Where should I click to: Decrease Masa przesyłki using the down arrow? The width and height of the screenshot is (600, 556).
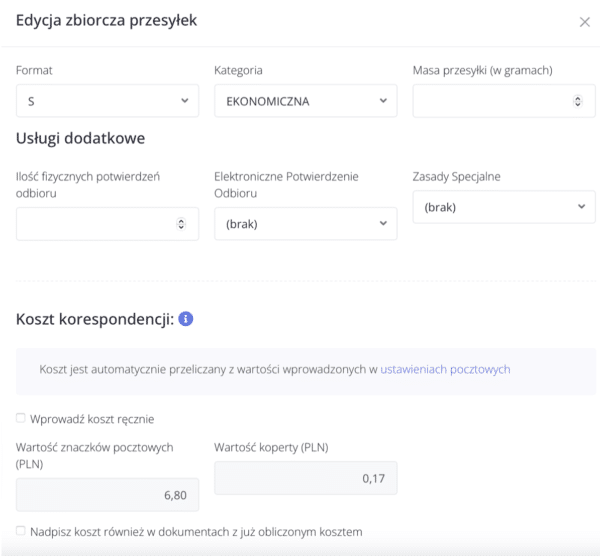coord(577,104)
